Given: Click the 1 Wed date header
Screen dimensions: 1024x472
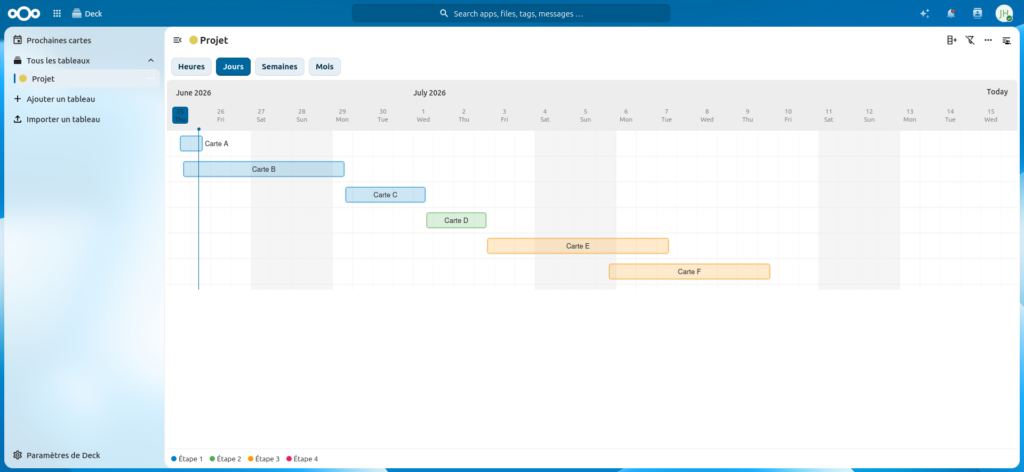Looking at the screenshot, I should coord(423,115).
